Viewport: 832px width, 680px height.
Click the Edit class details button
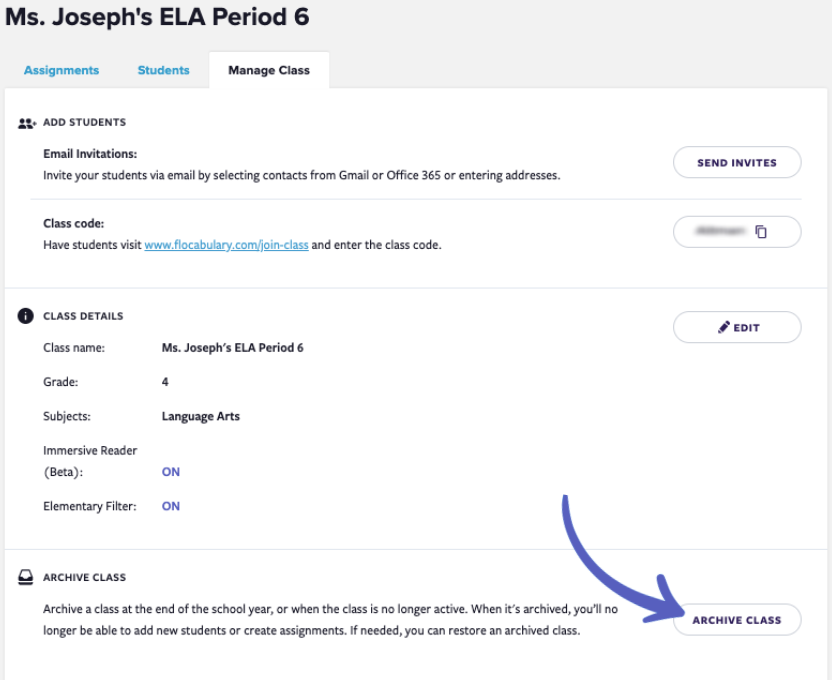[737, 327]
